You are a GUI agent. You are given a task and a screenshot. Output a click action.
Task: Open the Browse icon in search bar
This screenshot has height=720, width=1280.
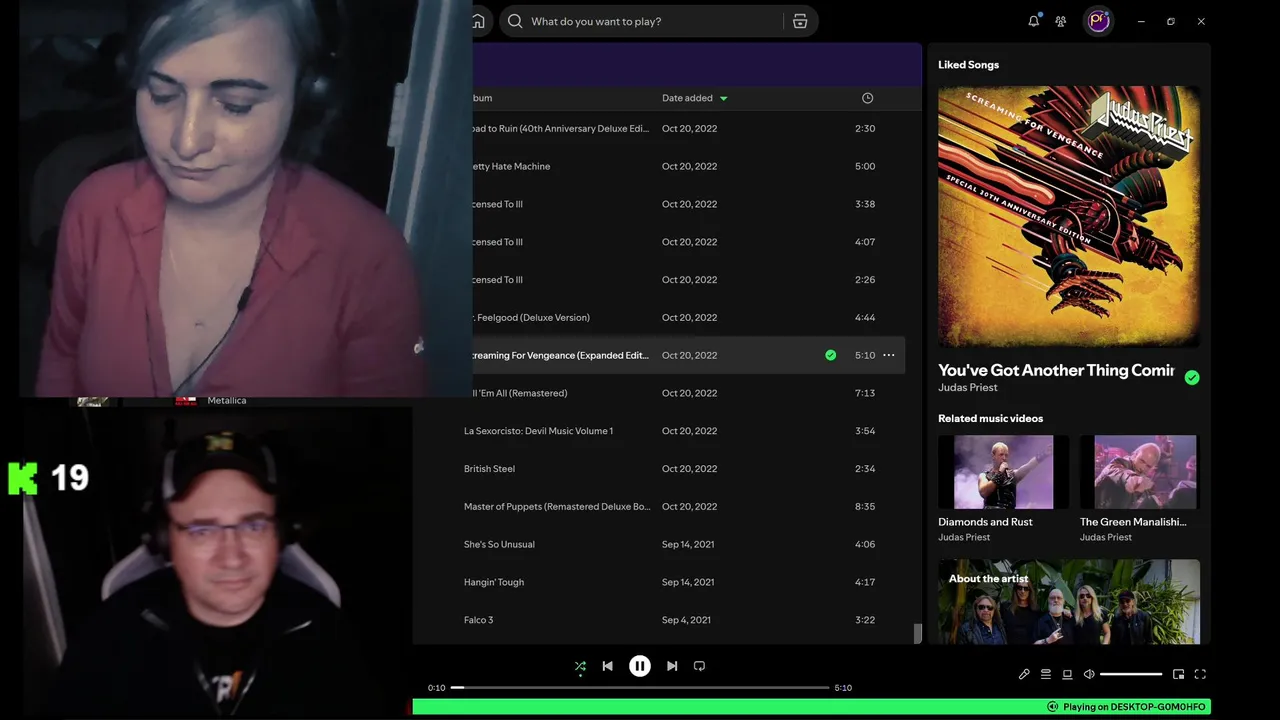click(800, 21)
